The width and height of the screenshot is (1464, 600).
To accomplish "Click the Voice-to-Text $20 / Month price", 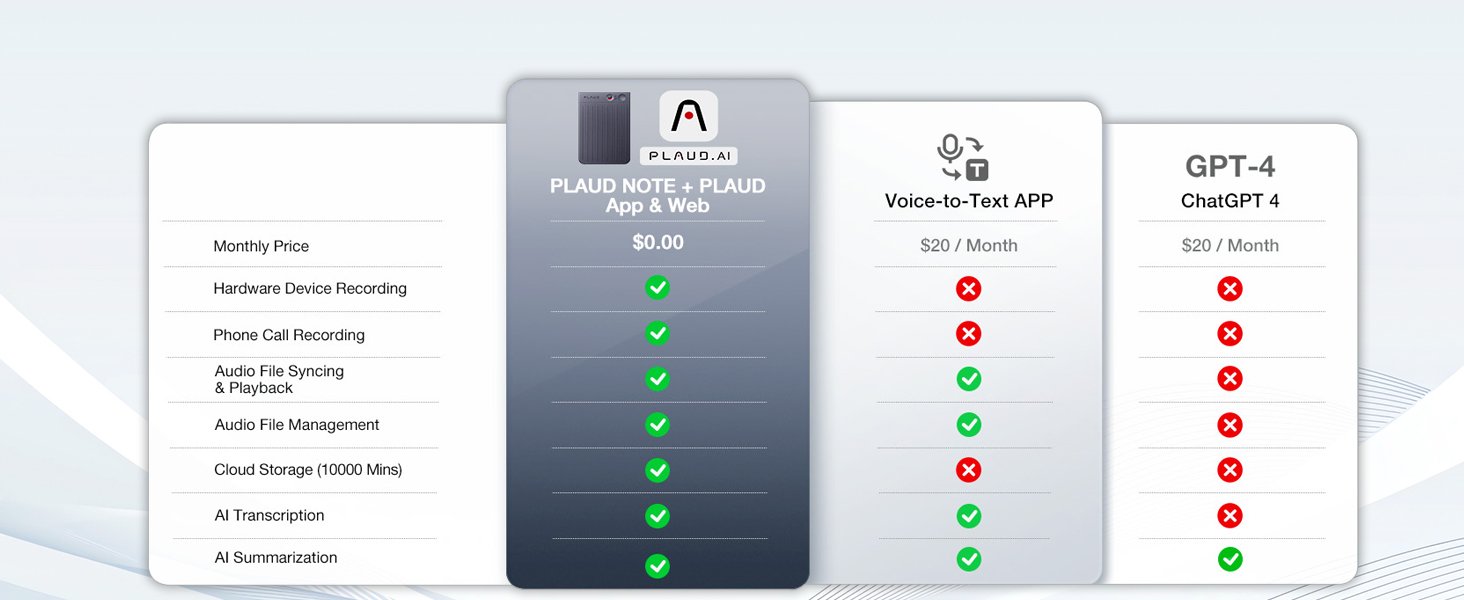I will [x=968, y=246].
